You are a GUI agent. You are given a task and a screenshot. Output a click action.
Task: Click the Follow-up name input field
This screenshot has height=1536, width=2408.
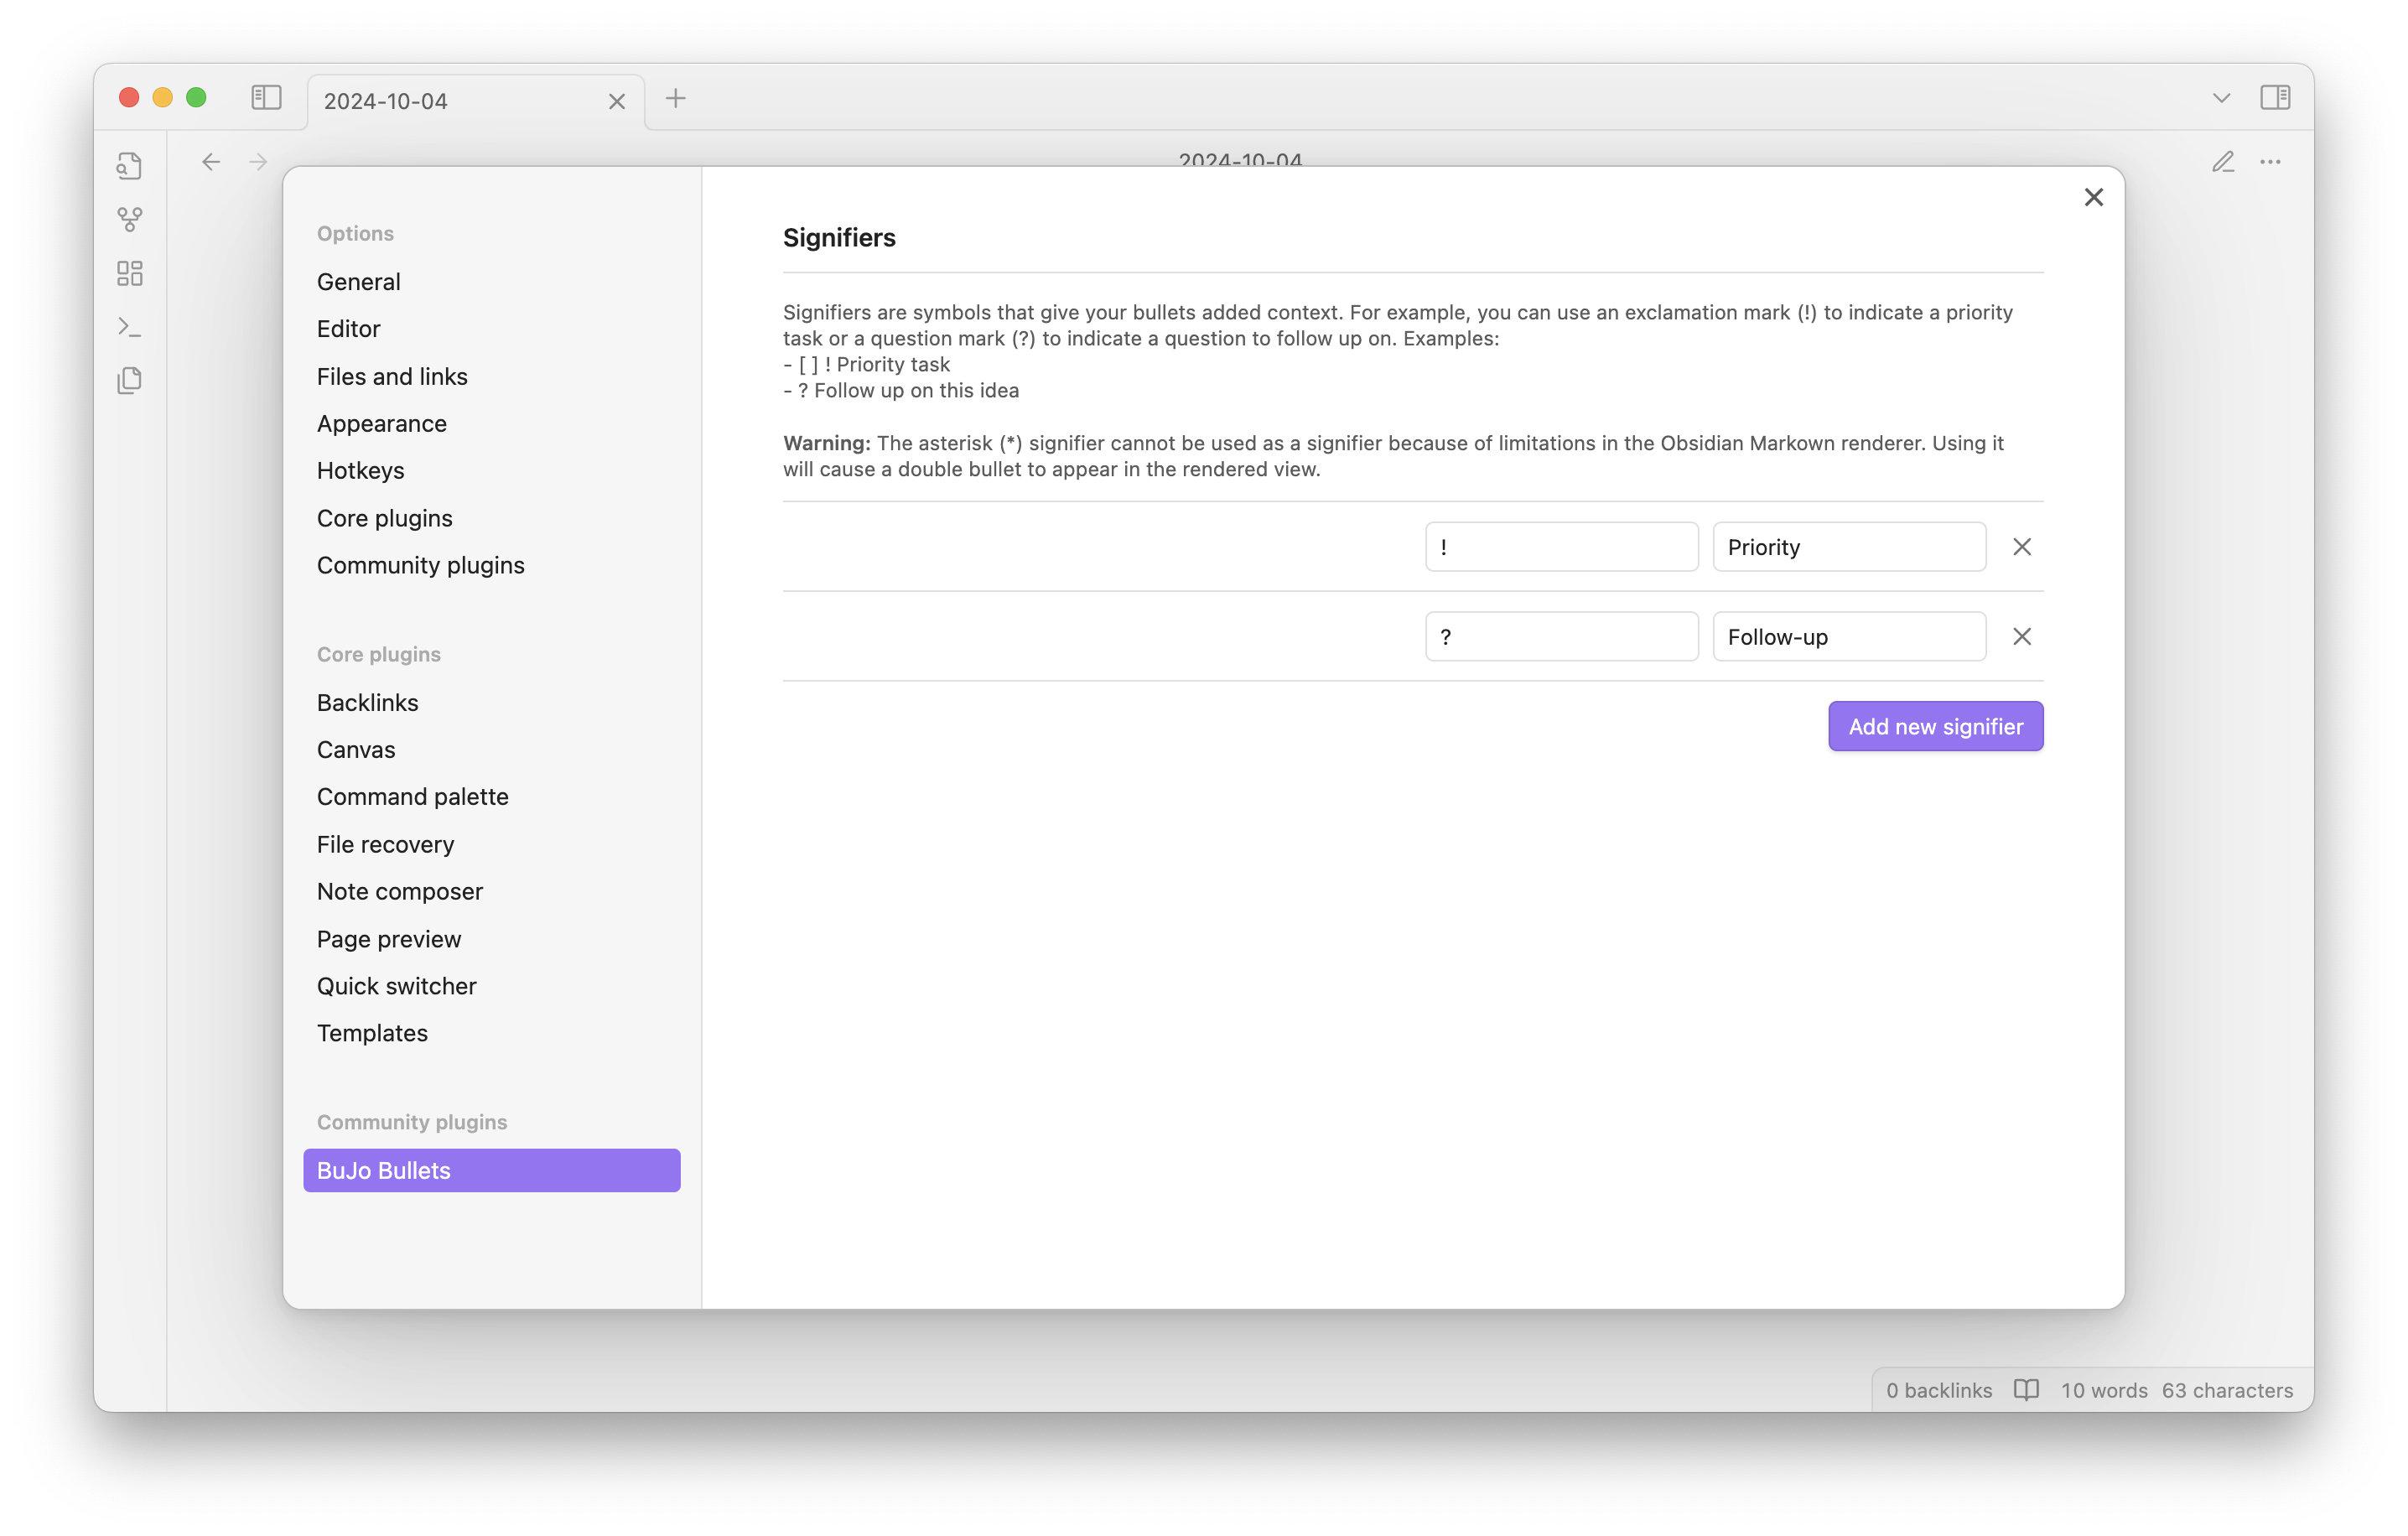1848,637
